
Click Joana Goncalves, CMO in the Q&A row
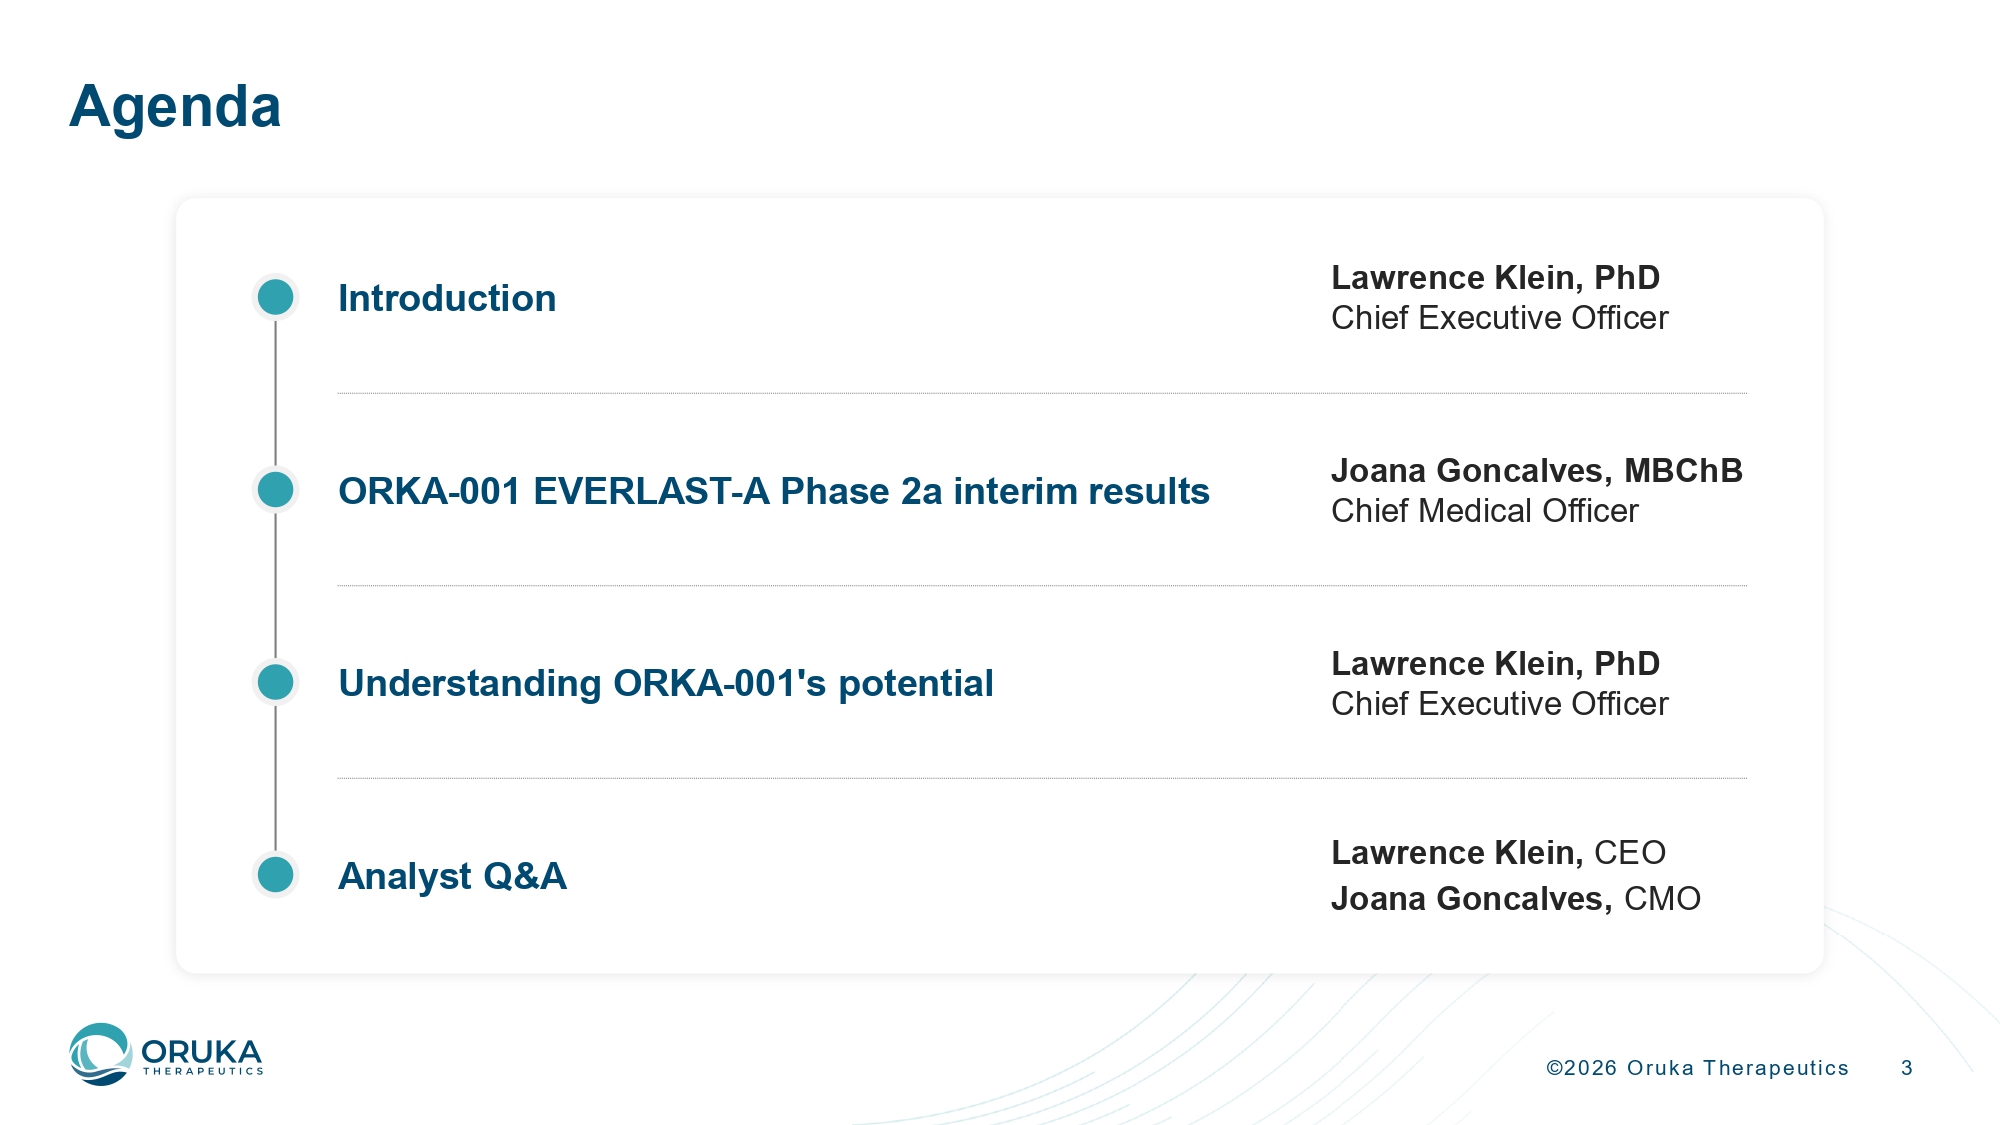1515,898
